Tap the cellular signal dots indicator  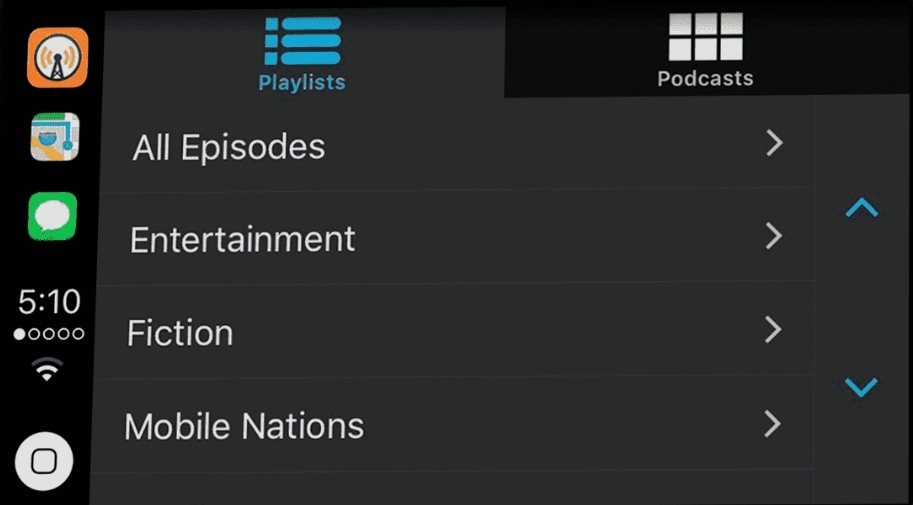point(49,334)
